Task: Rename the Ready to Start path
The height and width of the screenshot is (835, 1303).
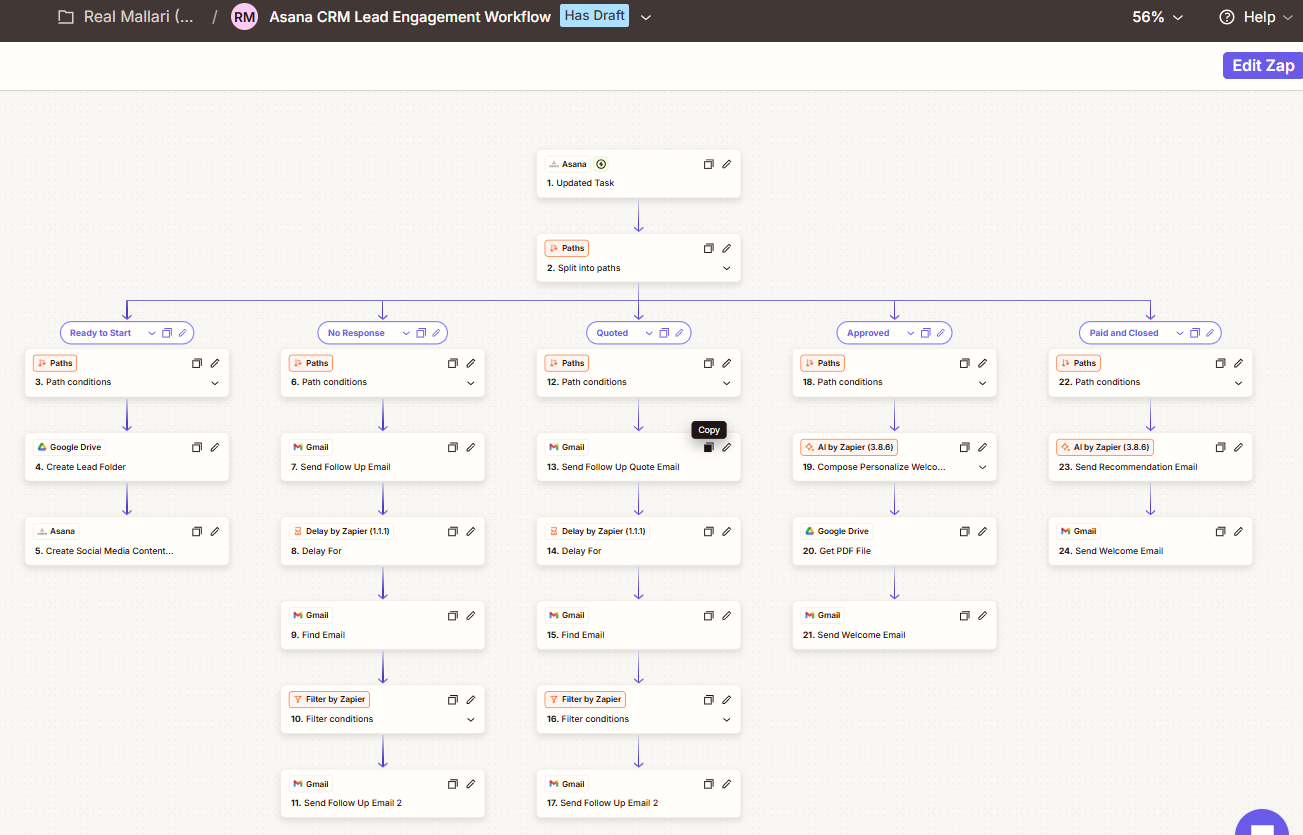Action: click(183, 333)
